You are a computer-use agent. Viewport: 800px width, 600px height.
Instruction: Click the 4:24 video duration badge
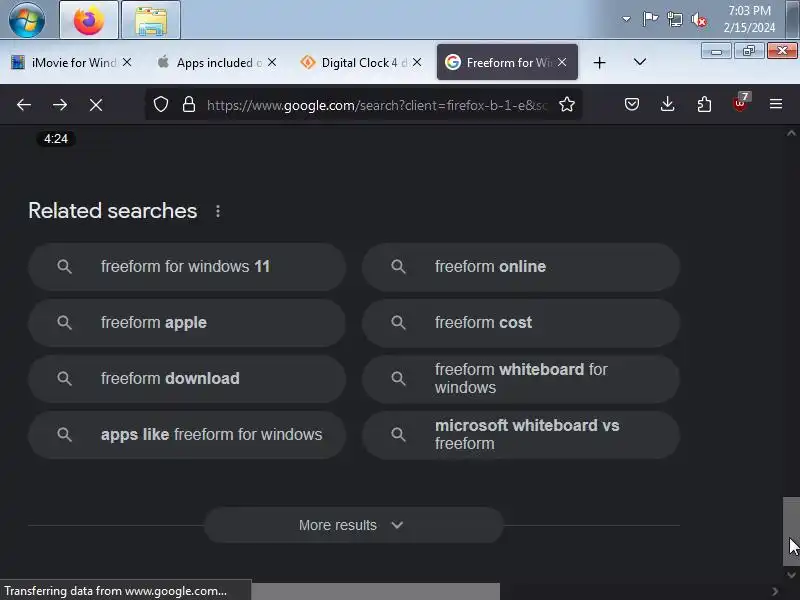pyautogui.click(x=56, y=139)
